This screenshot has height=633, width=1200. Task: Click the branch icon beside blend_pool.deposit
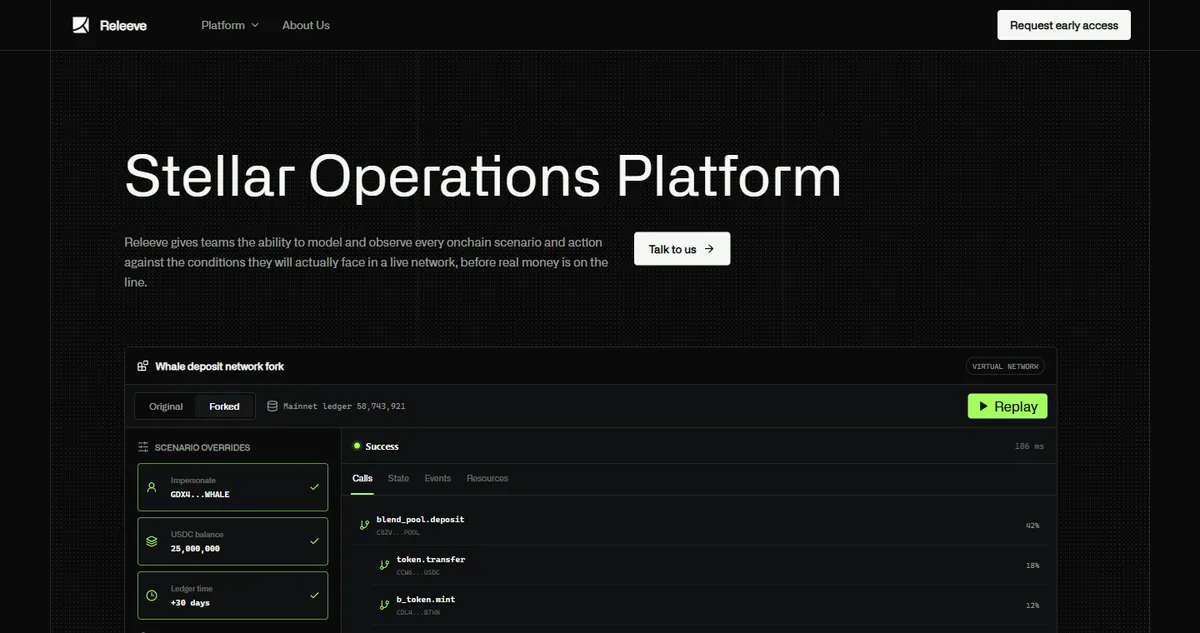[x=364, y=525]
